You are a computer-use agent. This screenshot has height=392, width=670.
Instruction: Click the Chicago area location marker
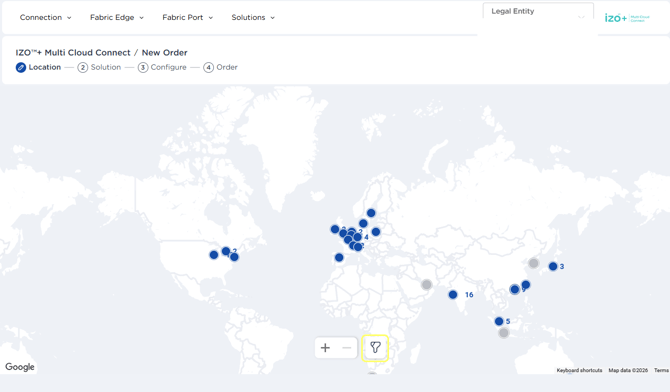(214, 255)
